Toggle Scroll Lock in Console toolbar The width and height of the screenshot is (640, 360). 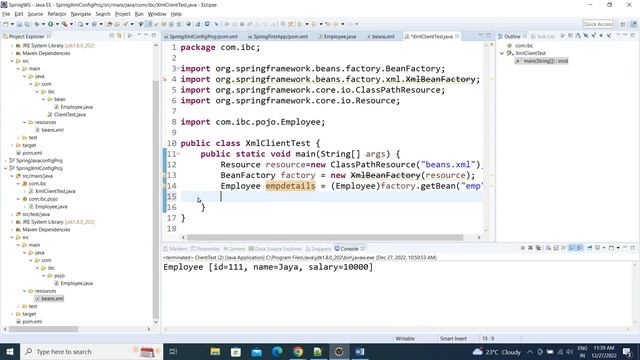556,248
